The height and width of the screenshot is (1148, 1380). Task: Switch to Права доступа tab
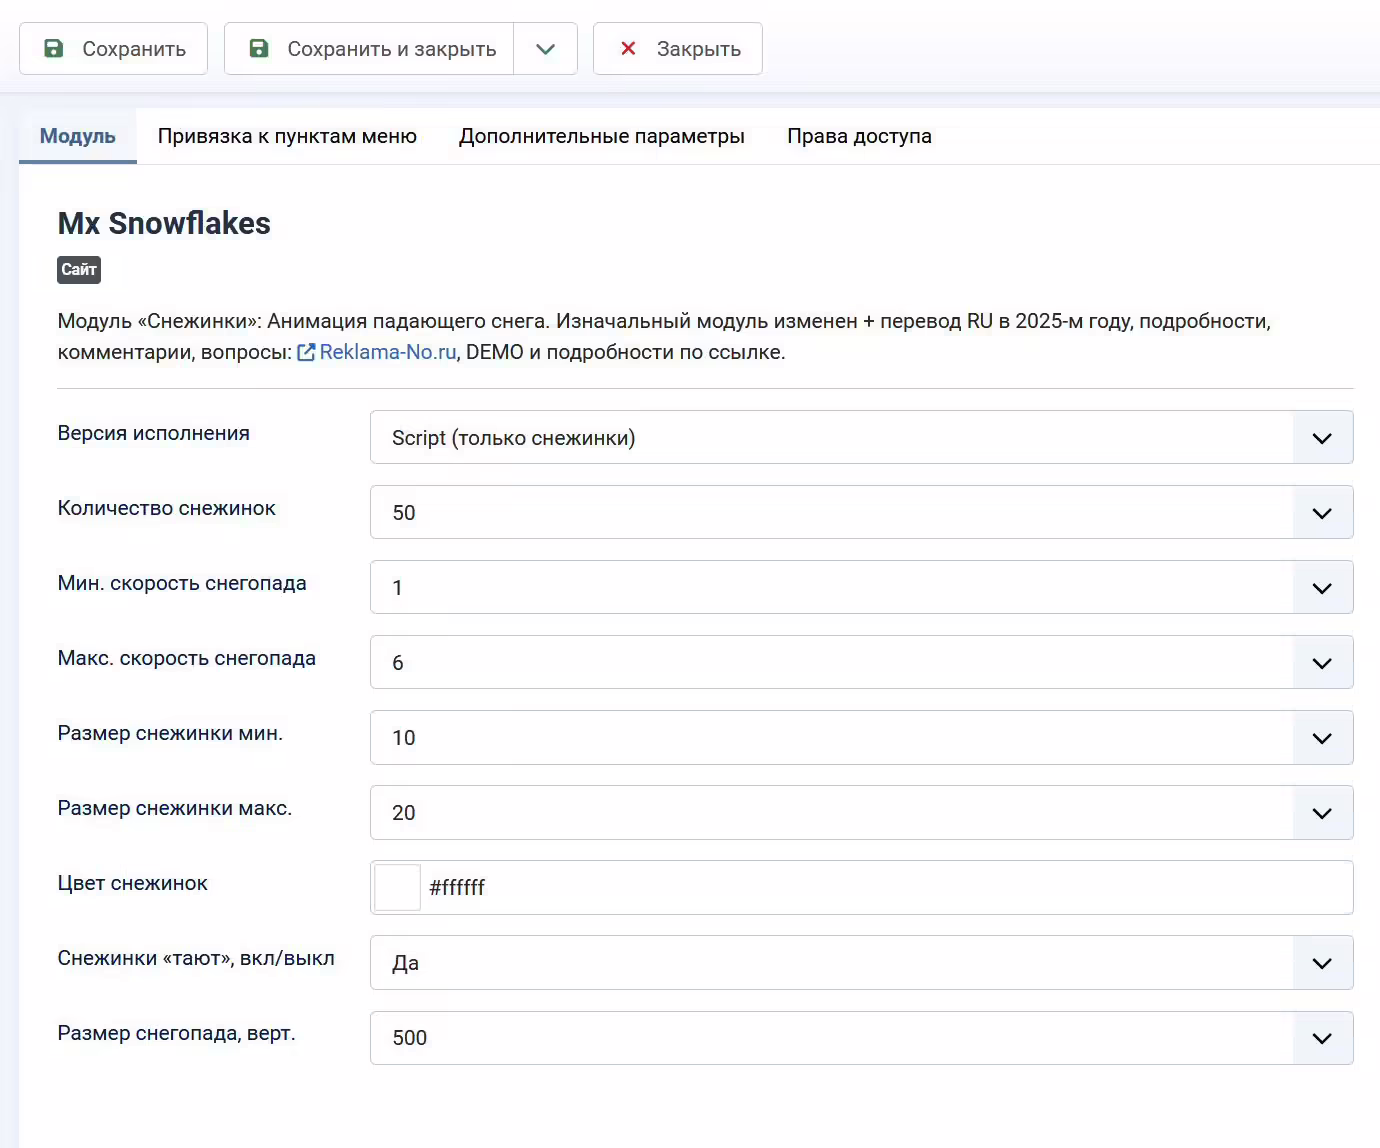pos(859,136)
